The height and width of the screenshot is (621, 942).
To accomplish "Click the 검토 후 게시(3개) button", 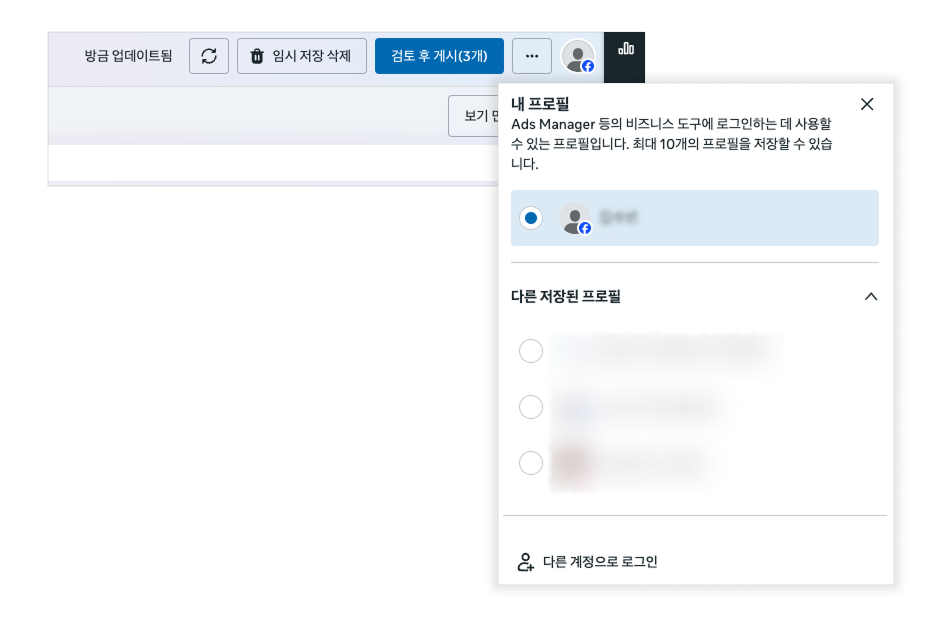I will click(439, 56).
